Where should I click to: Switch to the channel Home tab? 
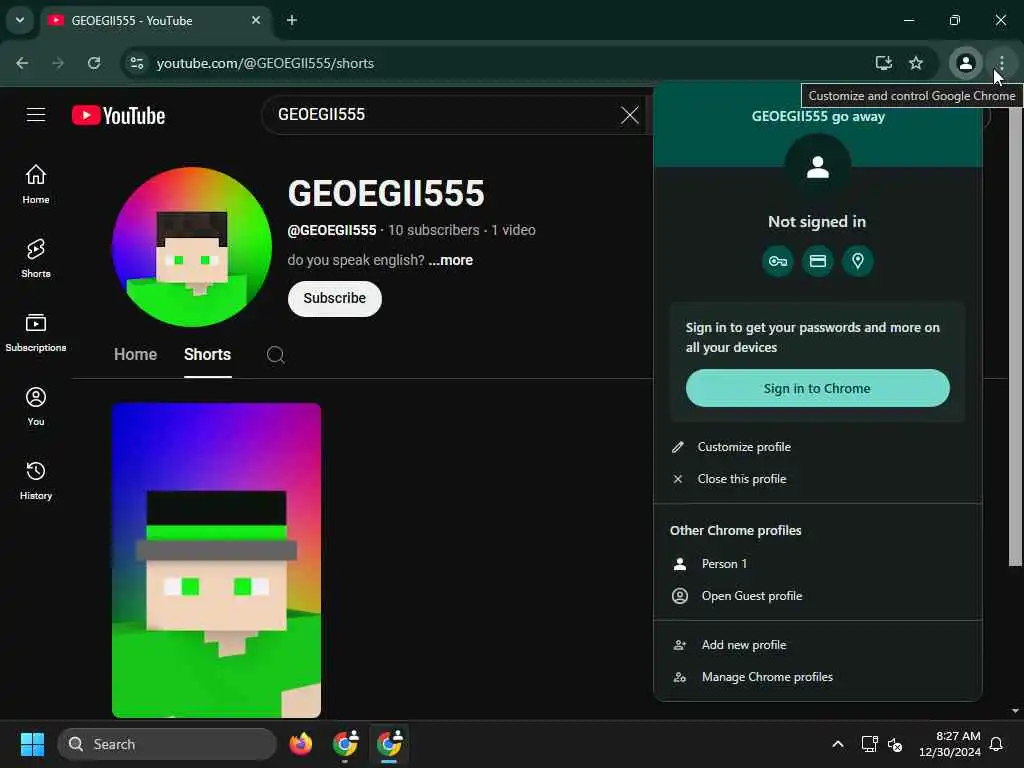pos(135,355)
